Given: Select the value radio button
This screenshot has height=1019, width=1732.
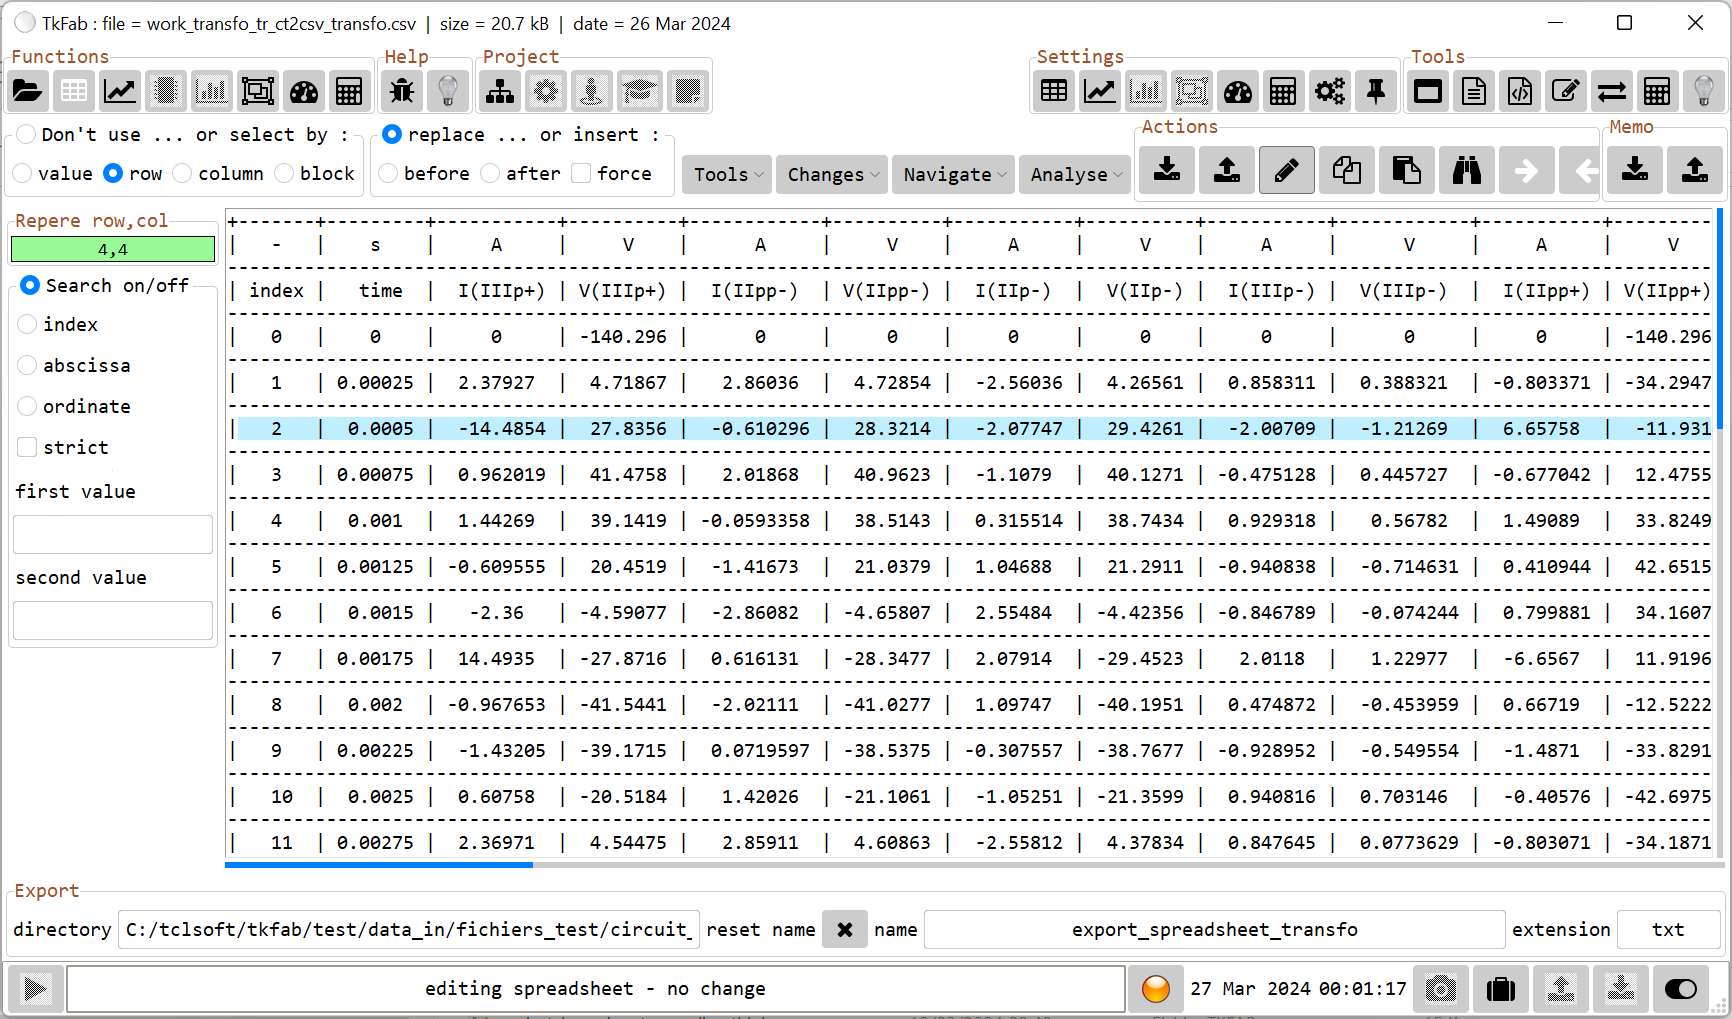Looking at the screenshot, I should [x=22, y=173].
